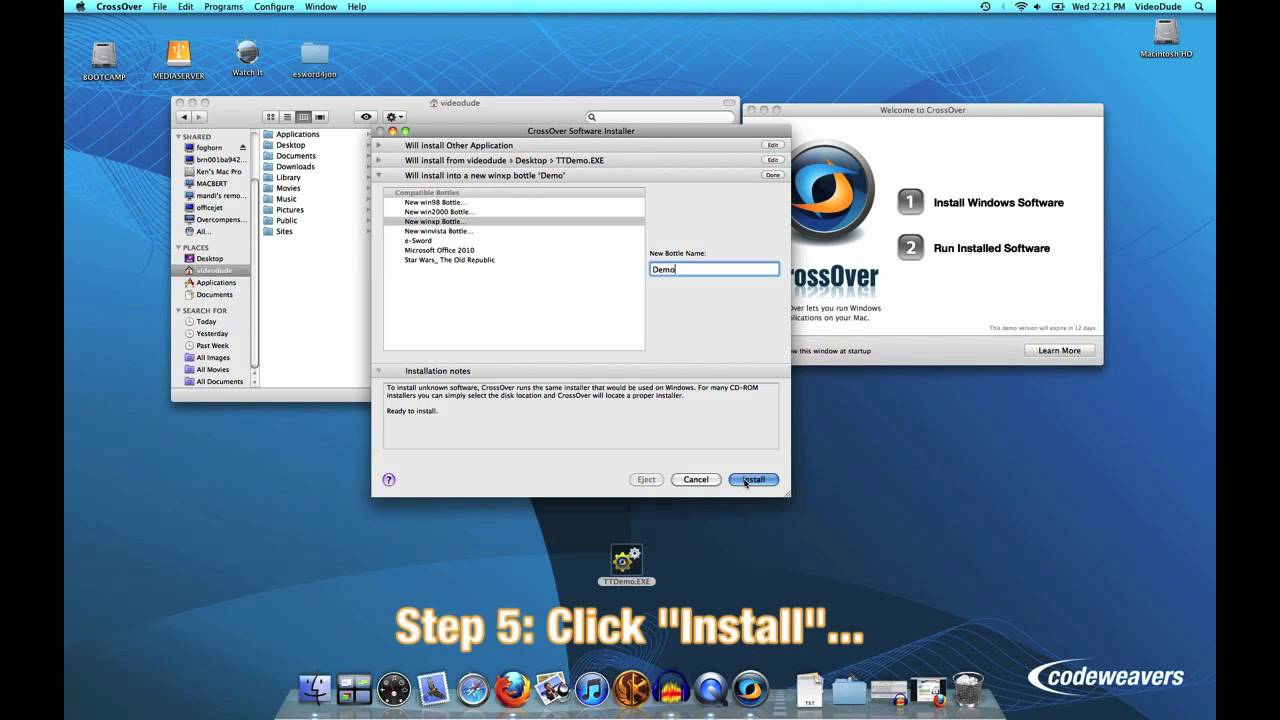Image resolution: width=1280 pixels, height=720 pixels.
Task: Select 'New winvista Bottle...' in the list
Action: coord(514,231)
